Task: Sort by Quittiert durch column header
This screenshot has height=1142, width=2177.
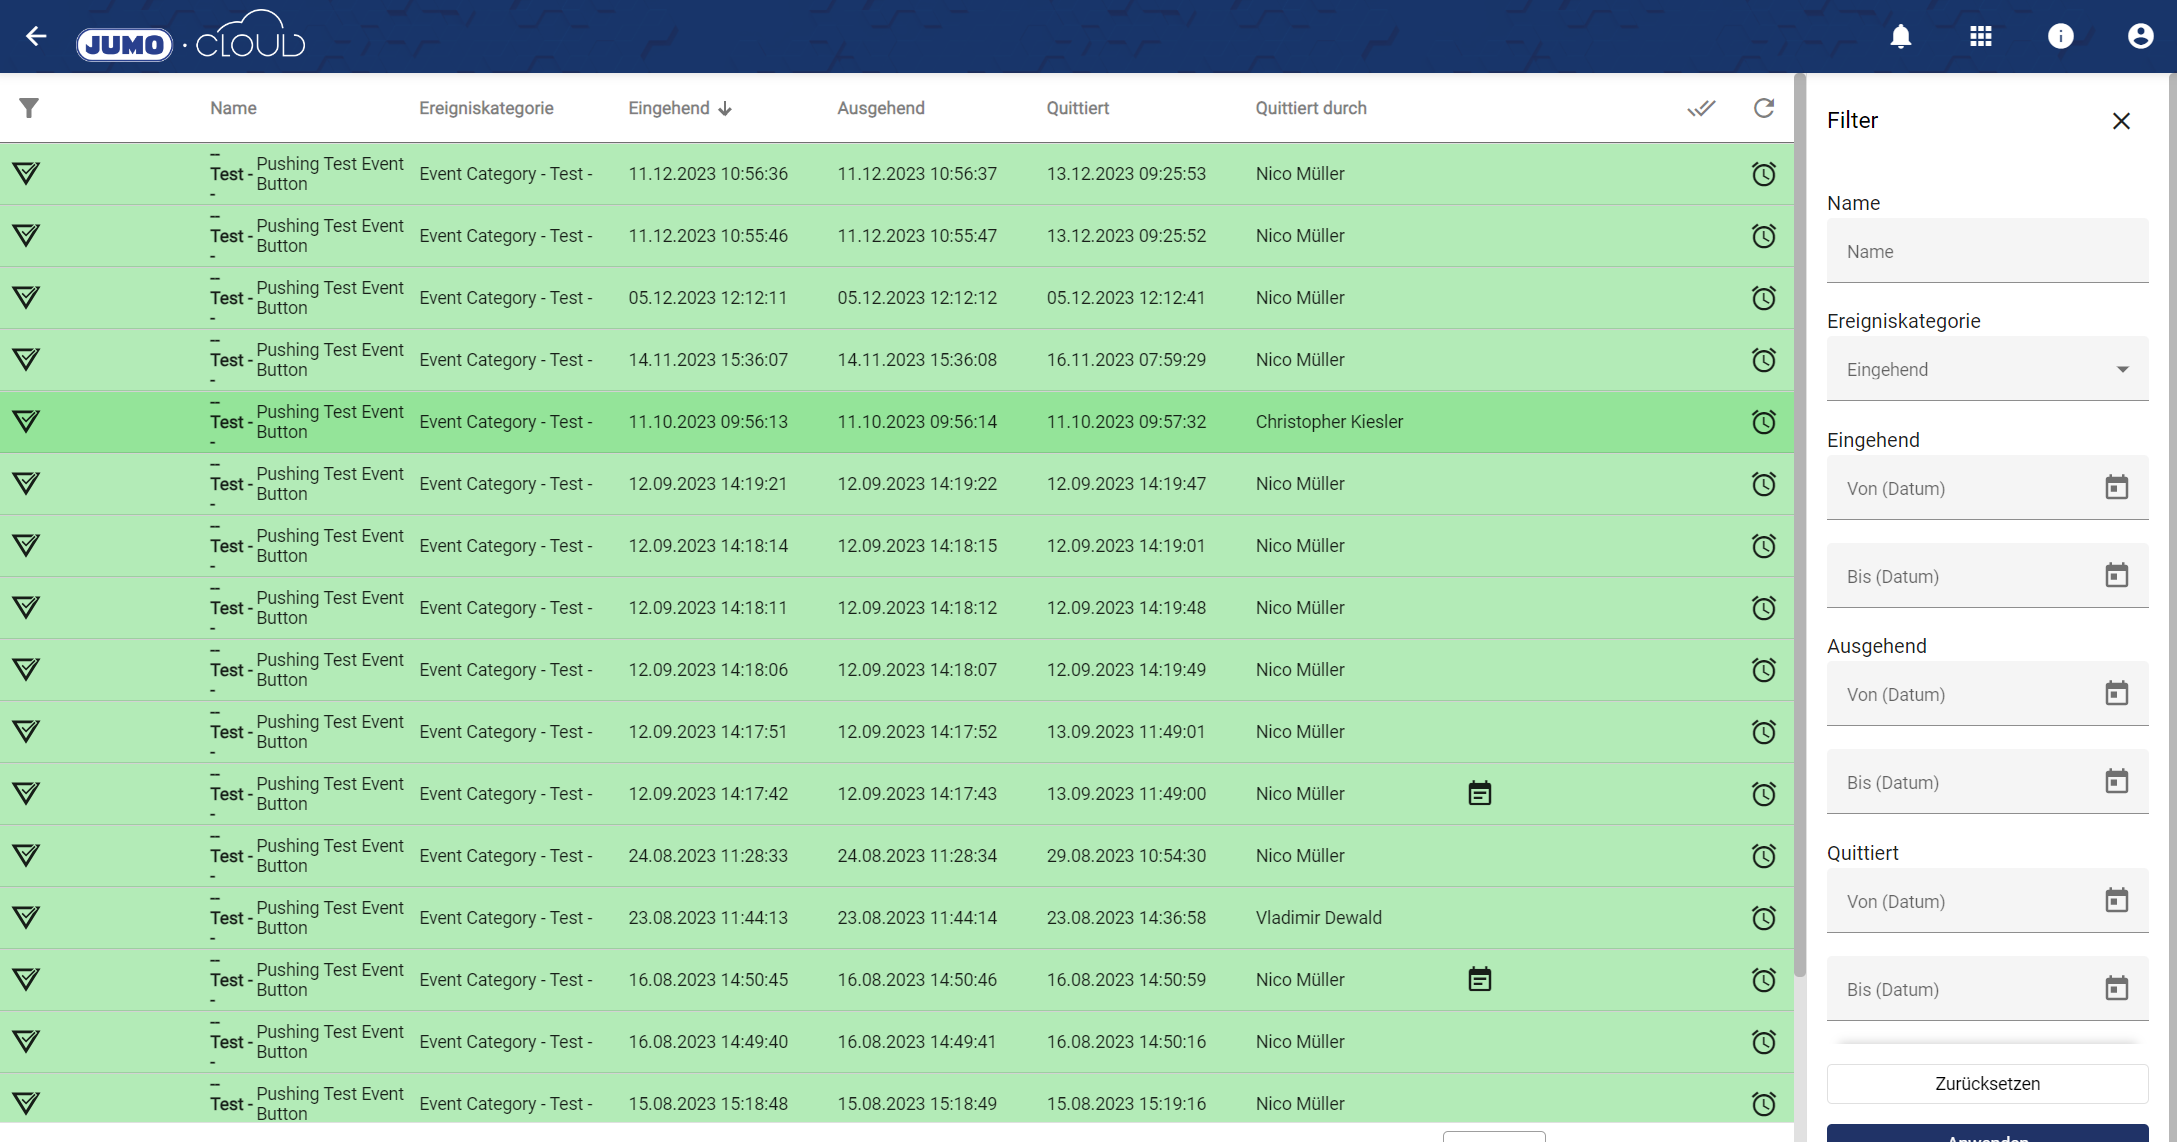Action: (1310, 108)
